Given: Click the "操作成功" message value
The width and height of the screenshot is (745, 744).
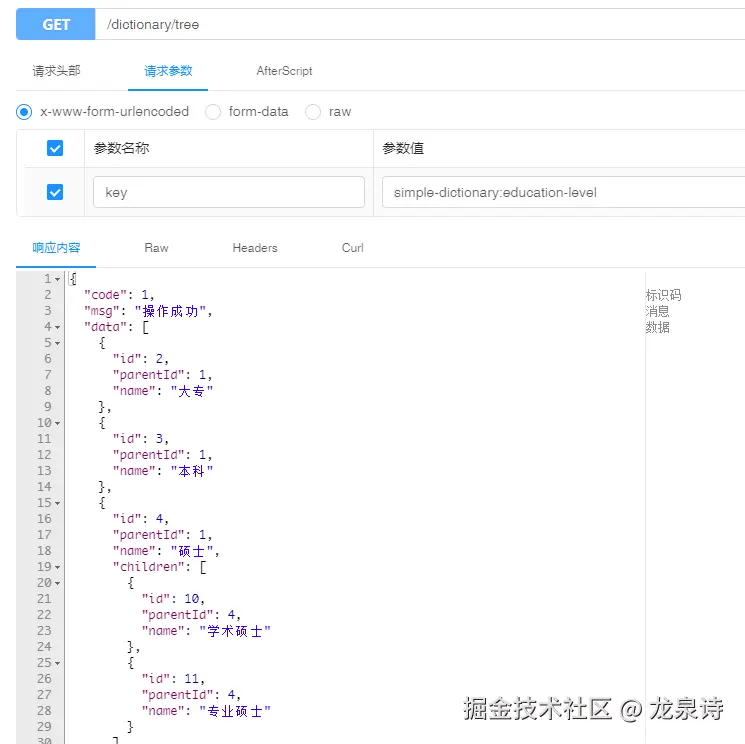Looking at the screenshot, I should (171, 311).
